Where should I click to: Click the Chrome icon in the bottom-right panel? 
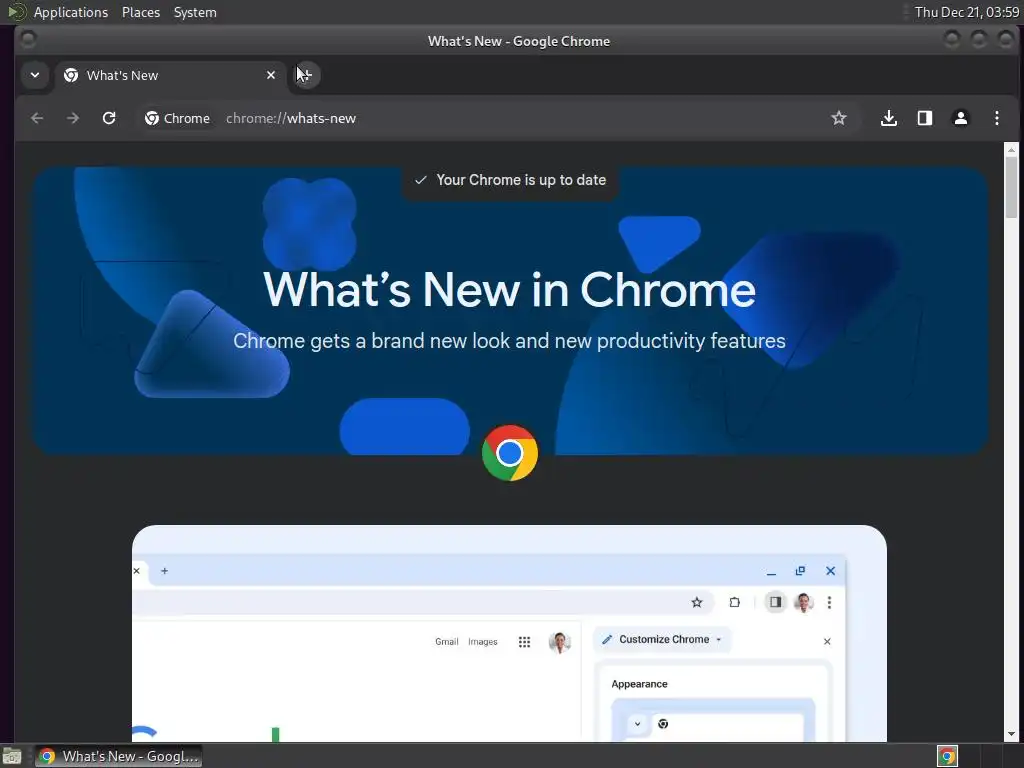pos(947,756)
